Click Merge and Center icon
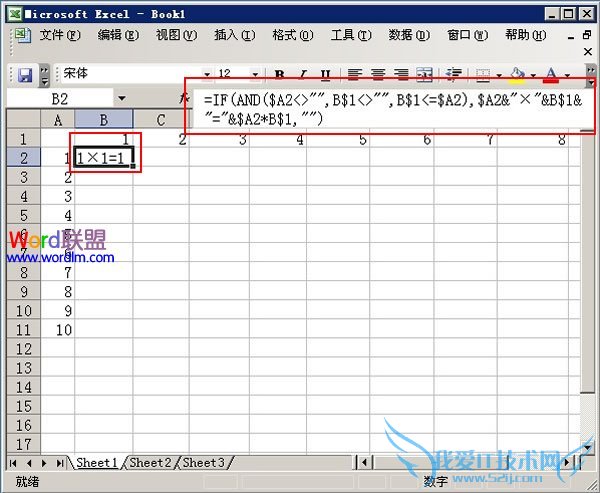600x493 pixels. point(424,74)
